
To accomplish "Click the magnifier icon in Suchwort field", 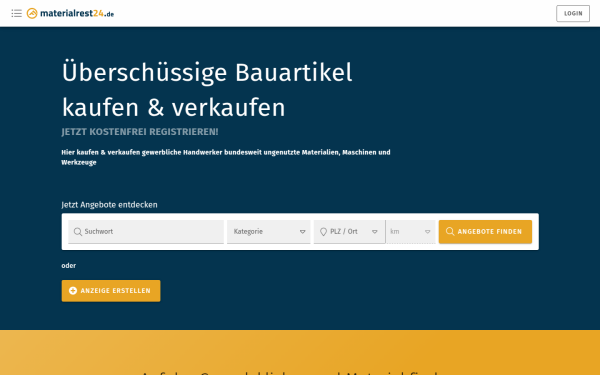I will pos(78,232).
